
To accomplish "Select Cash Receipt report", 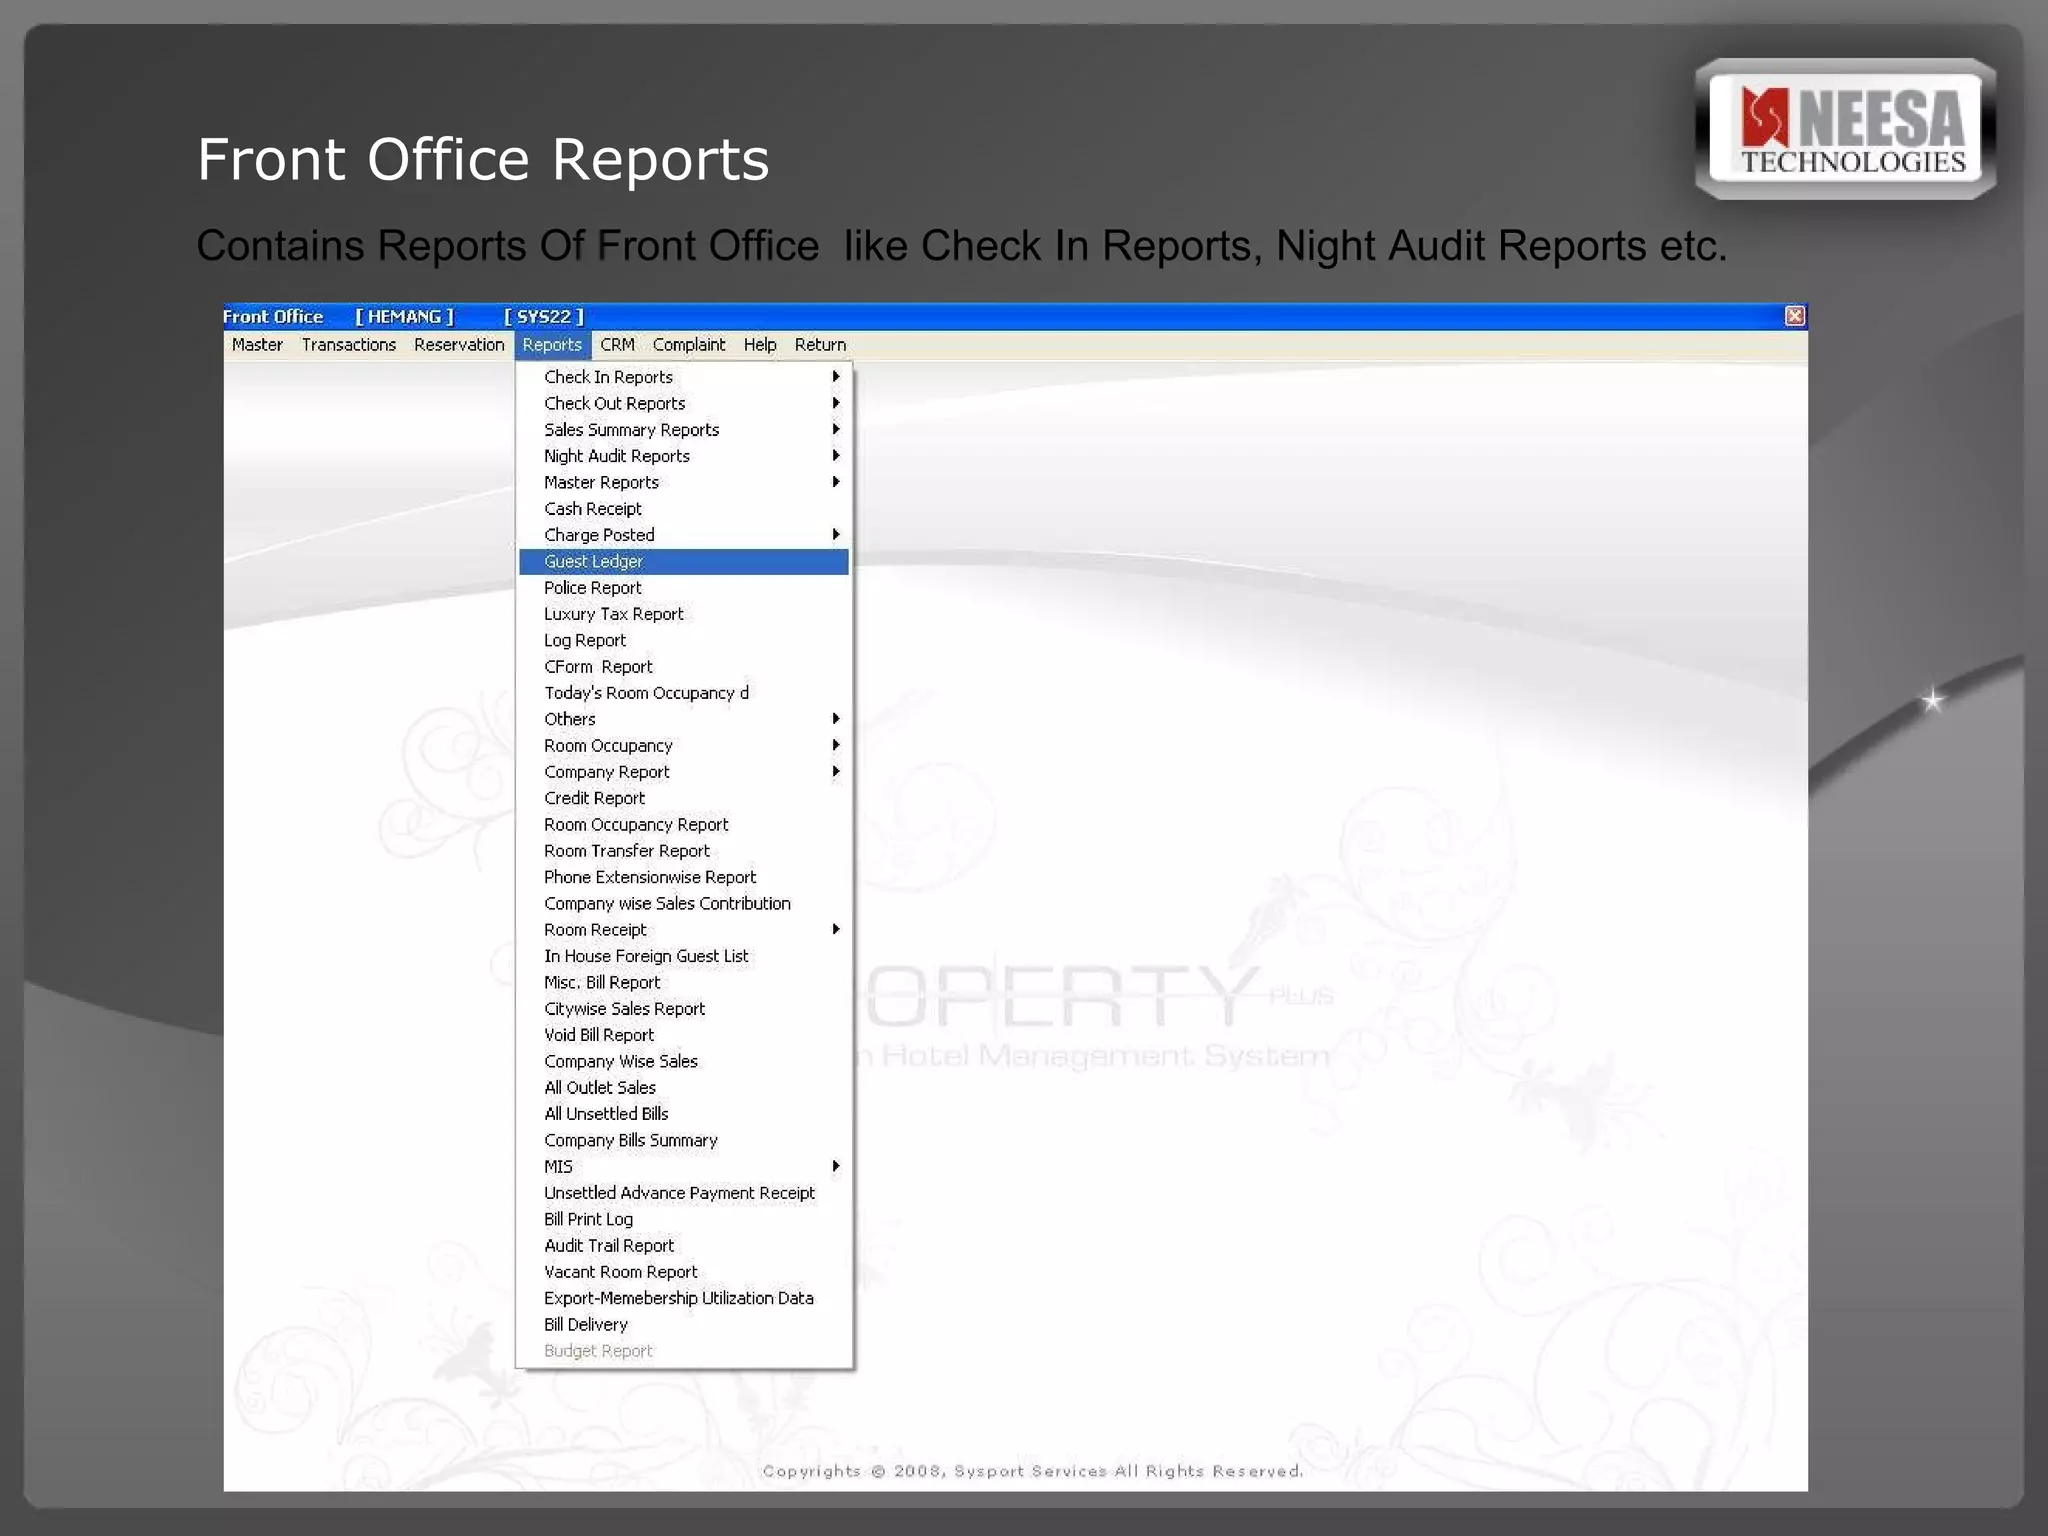I will pyautogui.click(x=684, y=509).
